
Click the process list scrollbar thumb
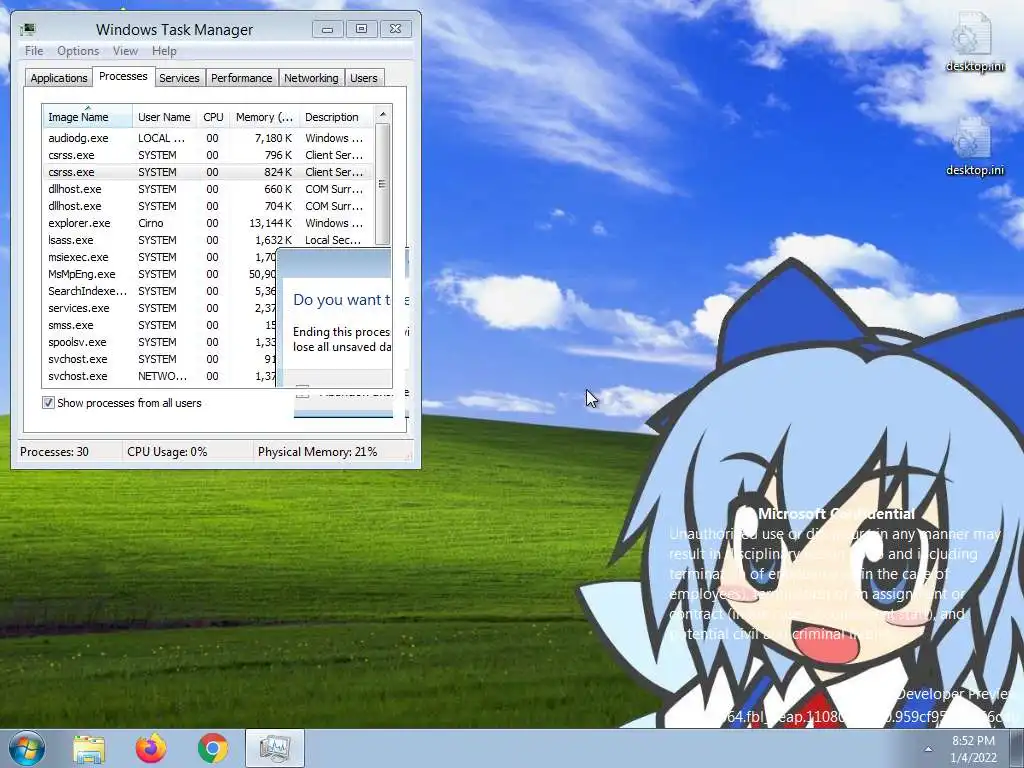tap(383, 184)
